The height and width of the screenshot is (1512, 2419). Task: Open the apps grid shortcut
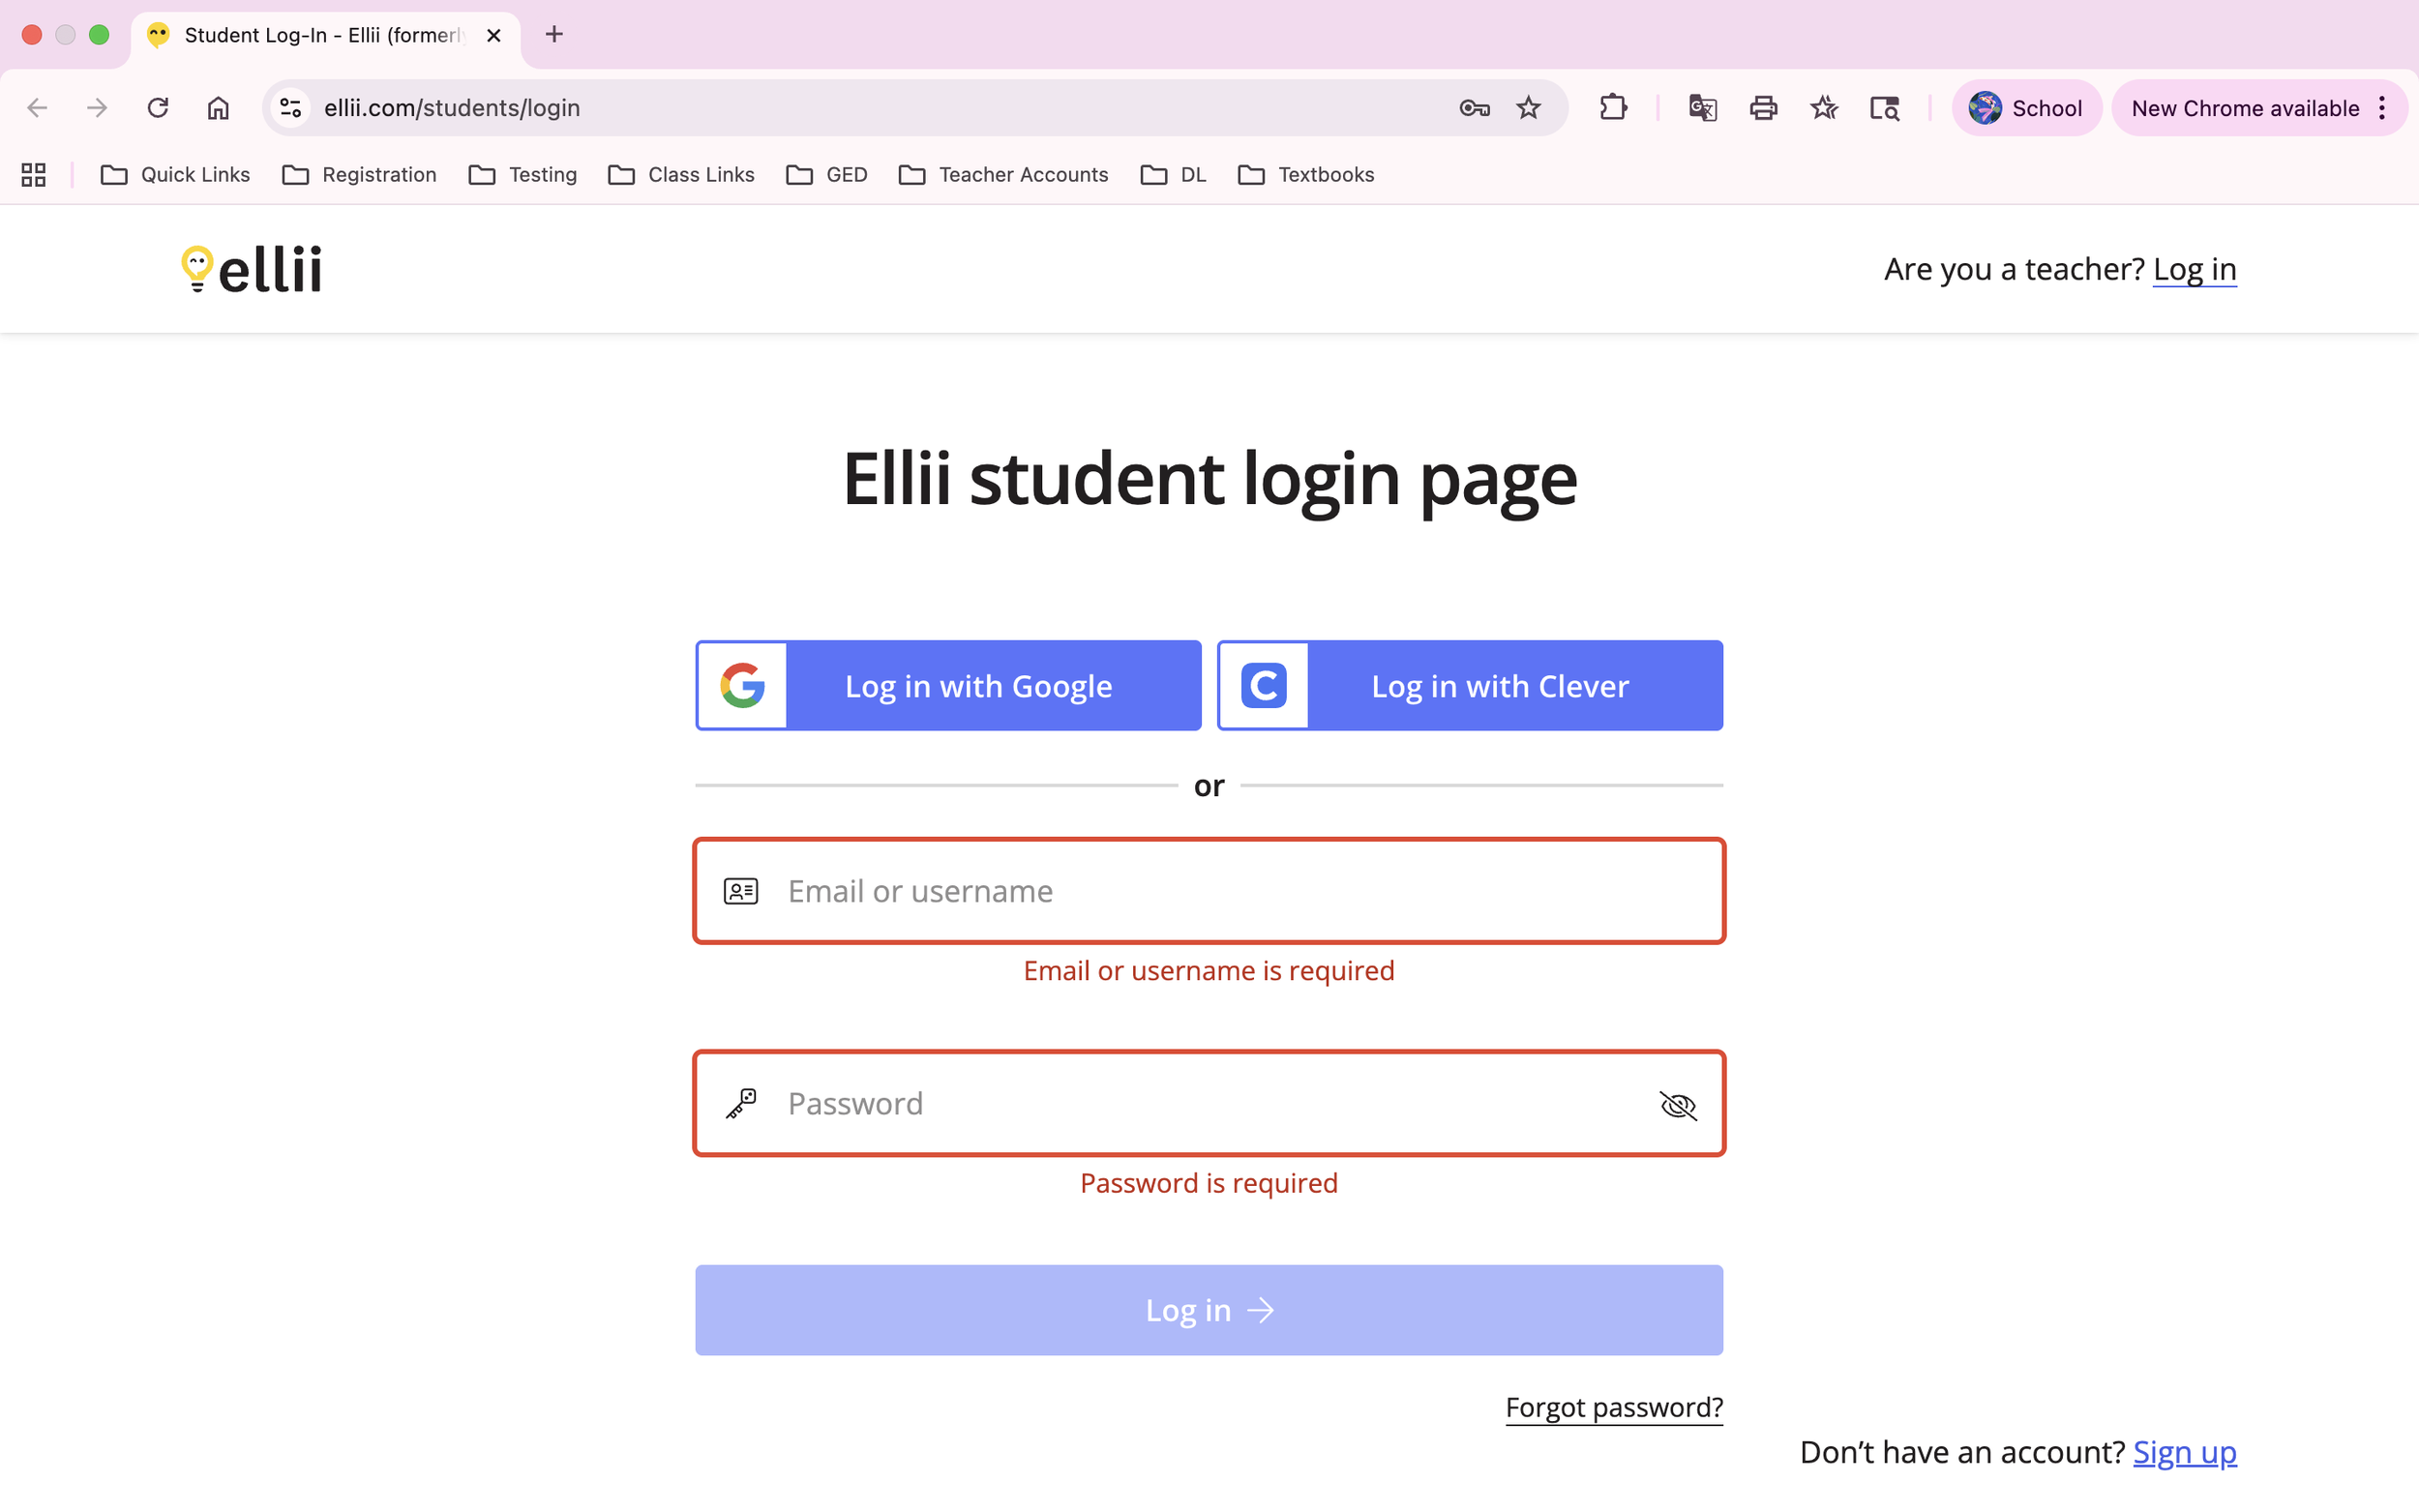click(34, 175)
